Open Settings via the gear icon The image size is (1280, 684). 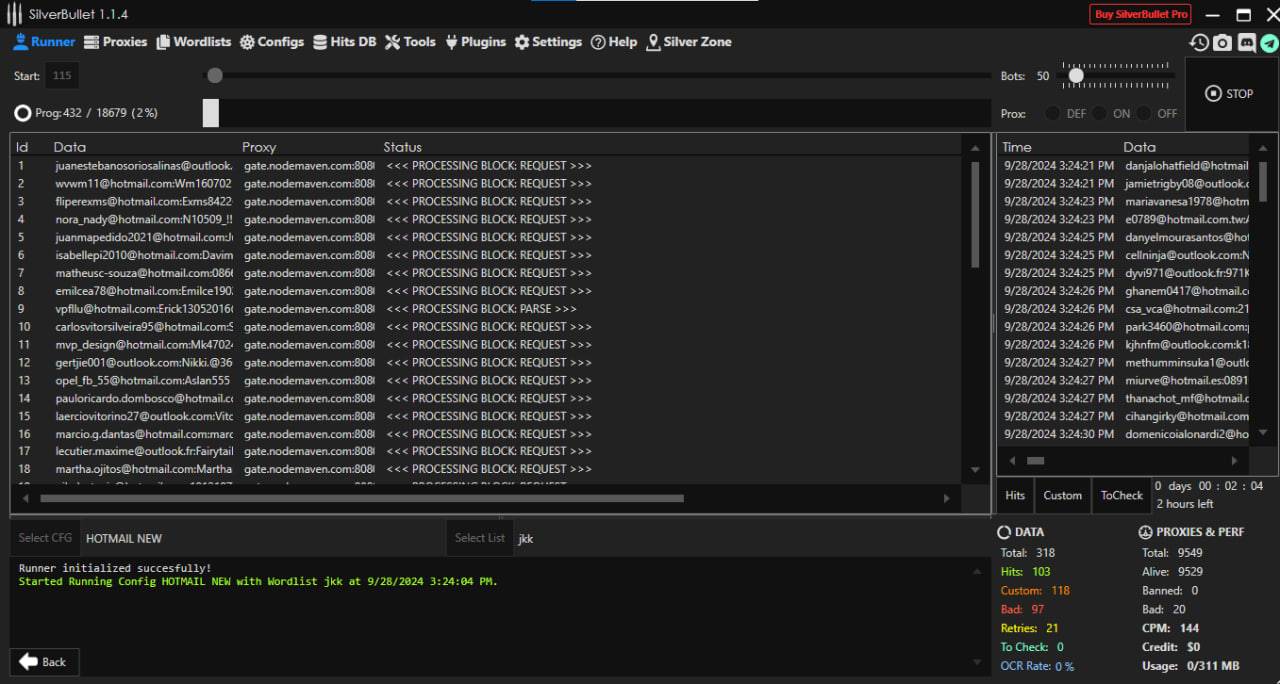[522, 42]
